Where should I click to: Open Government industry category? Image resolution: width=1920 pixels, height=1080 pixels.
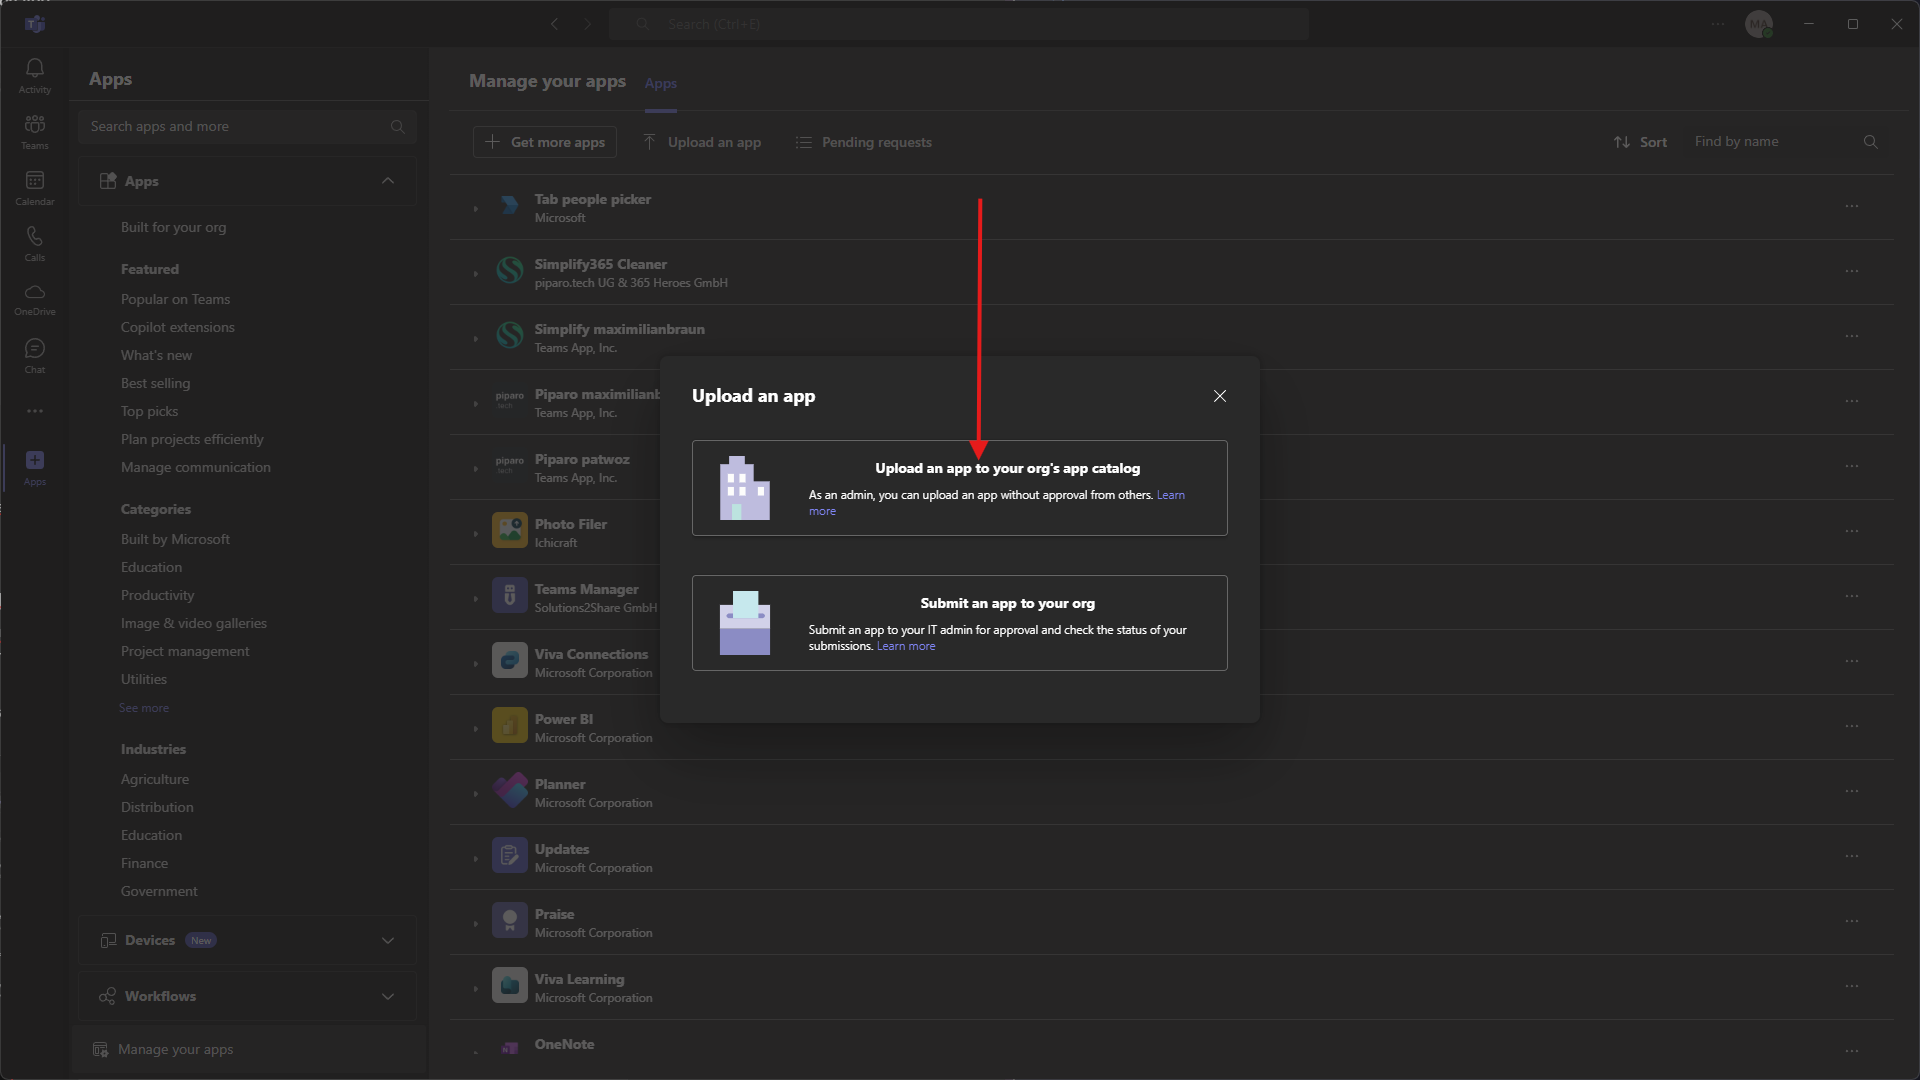pos(160,892)
